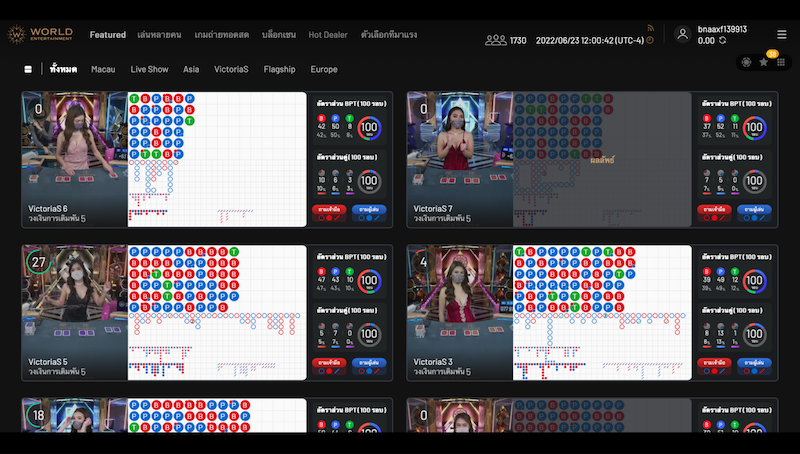Click the green T icon in VictoriaS 3 stats
The width and height of the screenshot is (800, 454).
pos(735,271)
